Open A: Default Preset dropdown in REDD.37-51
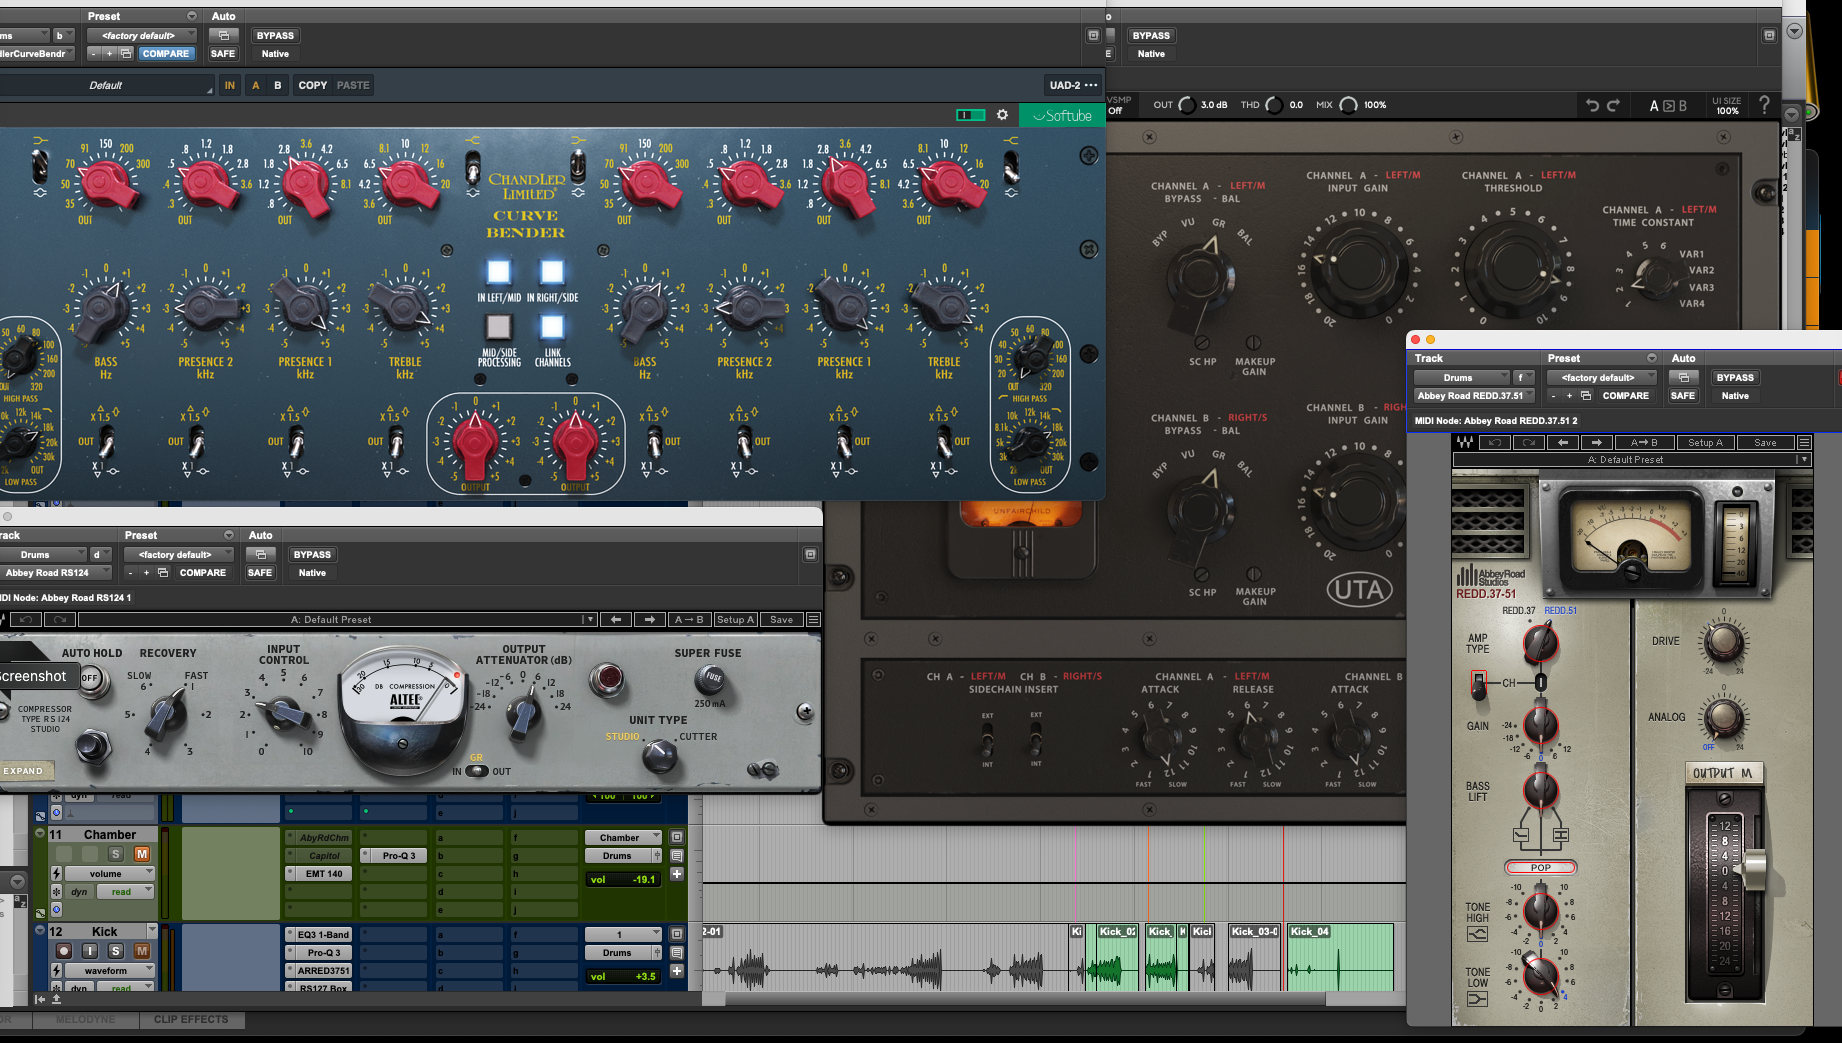The image size is (1842, 1043). [1632, 460]
